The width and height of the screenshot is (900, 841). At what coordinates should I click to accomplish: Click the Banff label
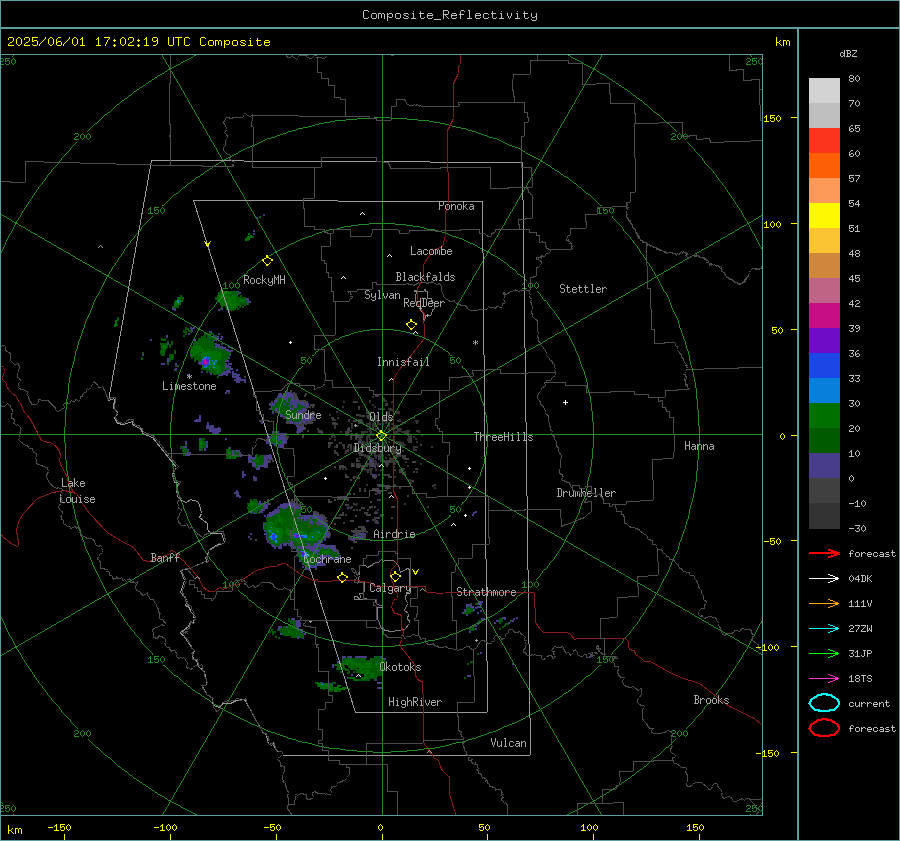[165, 557]
